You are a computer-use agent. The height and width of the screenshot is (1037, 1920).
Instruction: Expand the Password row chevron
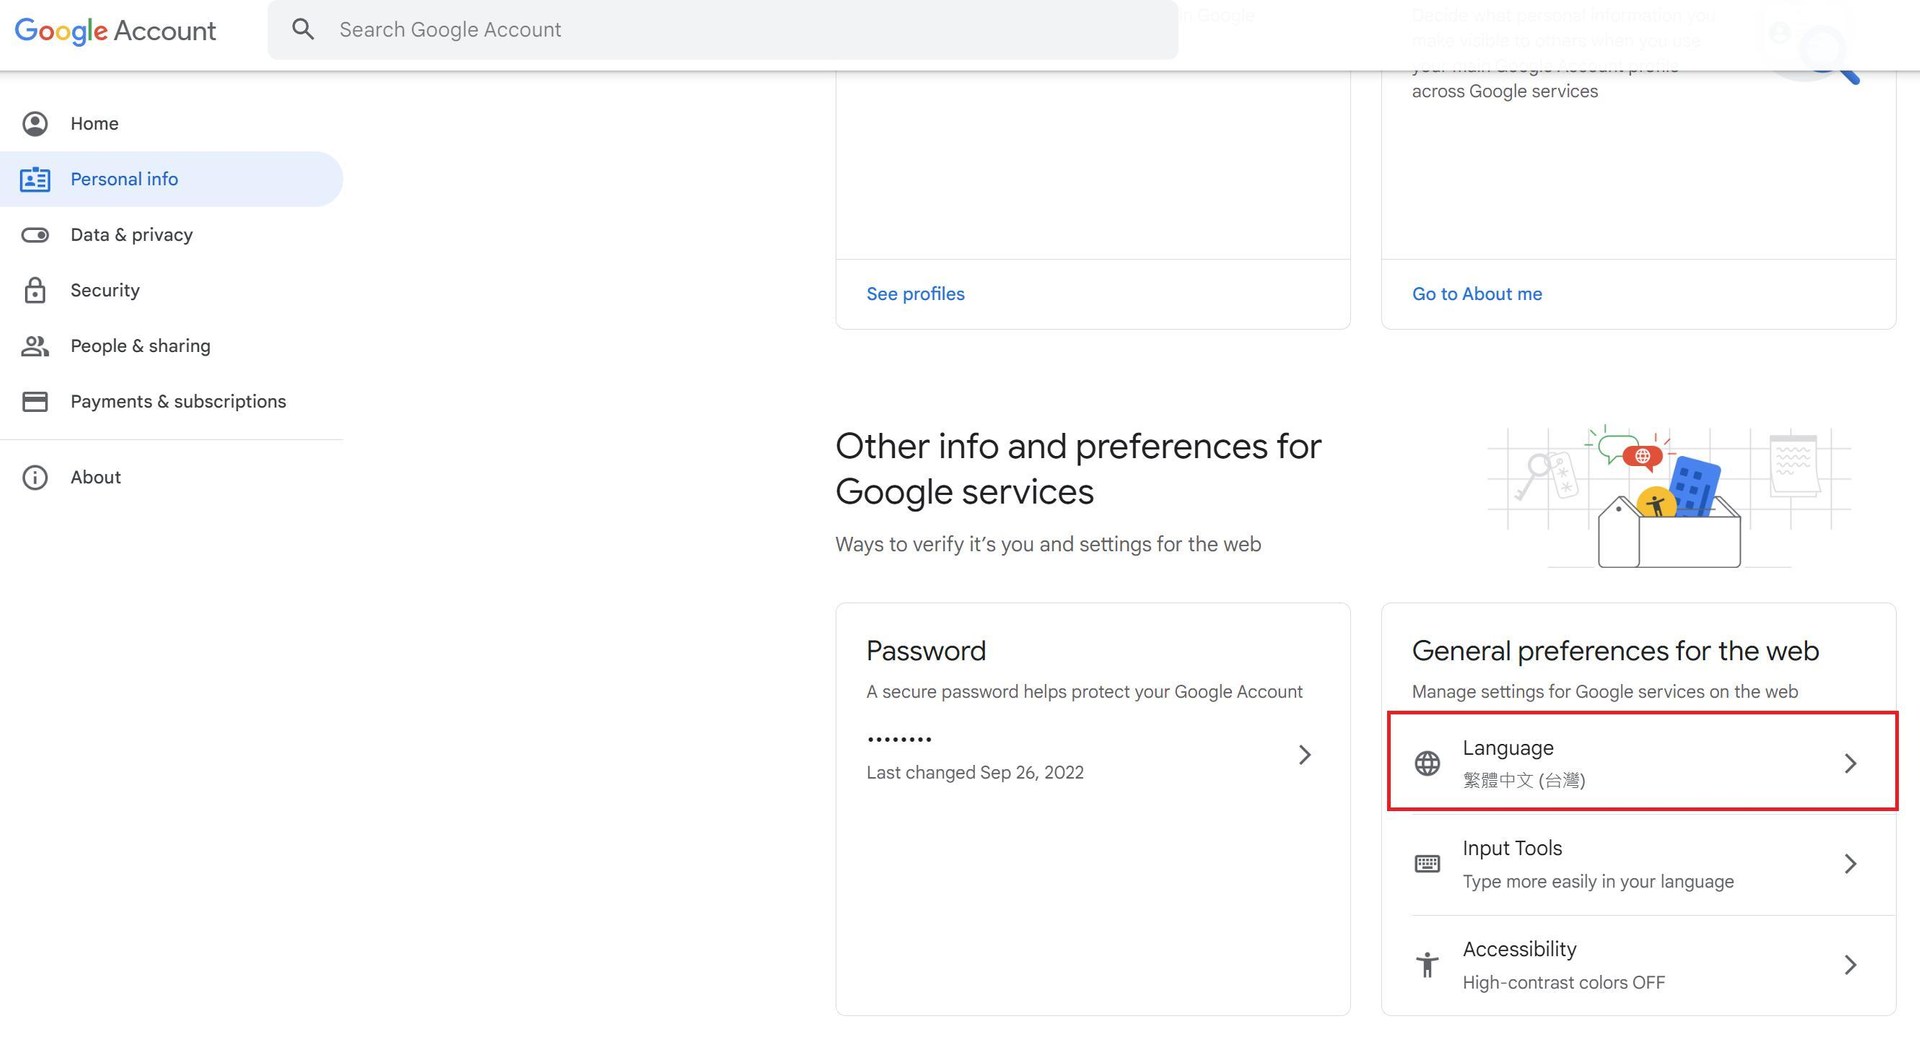tap(1304, 755)
